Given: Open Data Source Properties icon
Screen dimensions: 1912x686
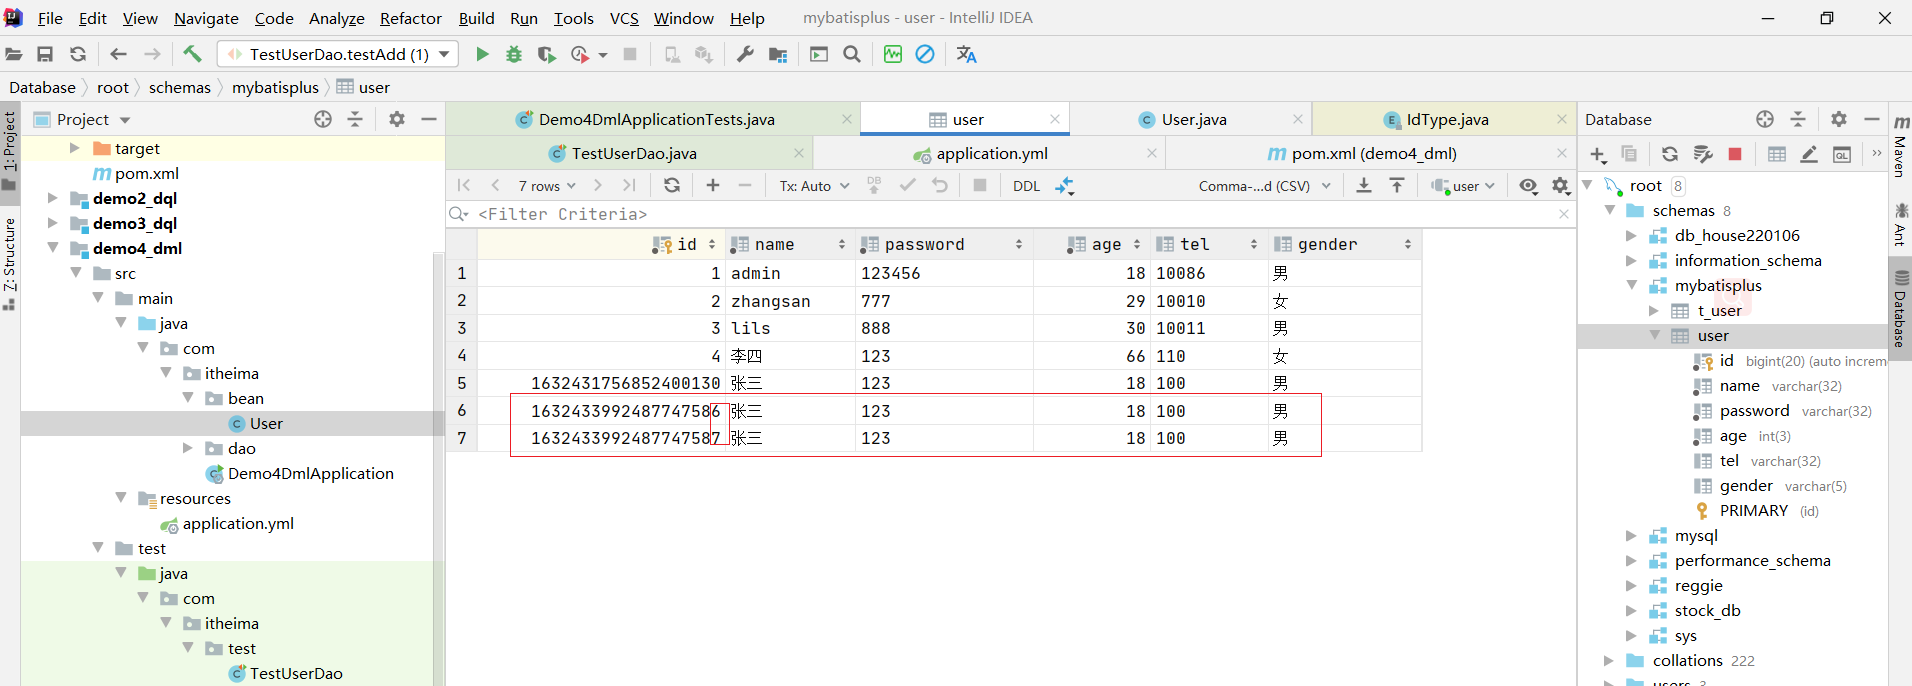Looking at the screenshot, I should click(1703, 154).
